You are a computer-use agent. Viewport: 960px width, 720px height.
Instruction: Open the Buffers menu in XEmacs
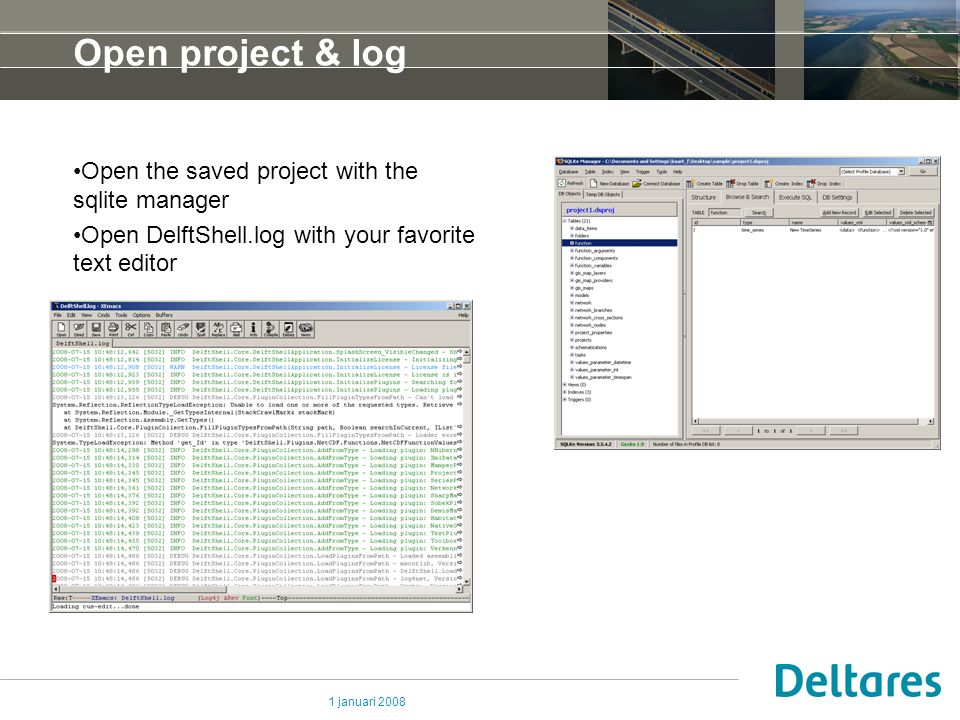tap(164, 315)
